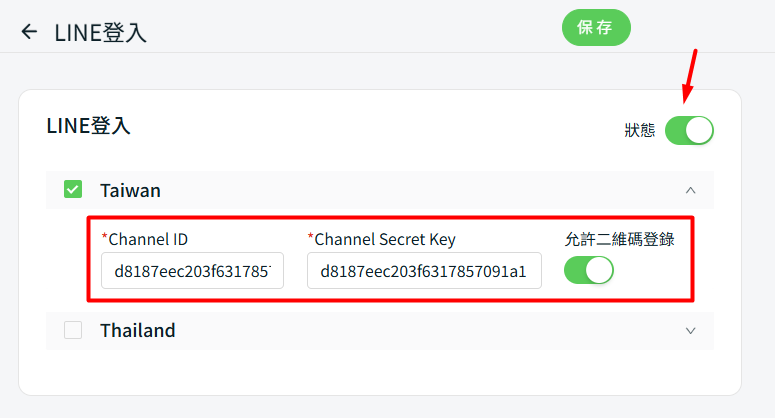Toggle the 狀態 status switch
The height and width of the screenshot is (418, 775).
click(689, 130)
